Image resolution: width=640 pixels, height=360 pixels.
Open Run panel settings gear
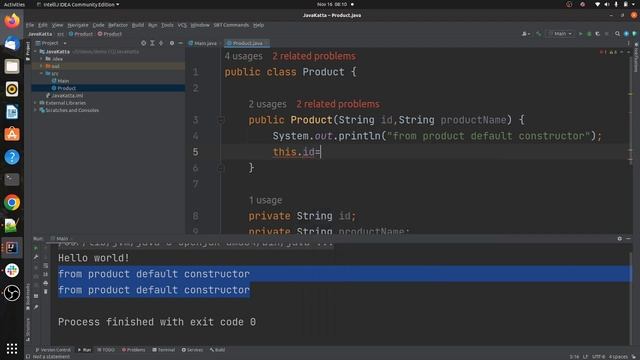point(620,239)
